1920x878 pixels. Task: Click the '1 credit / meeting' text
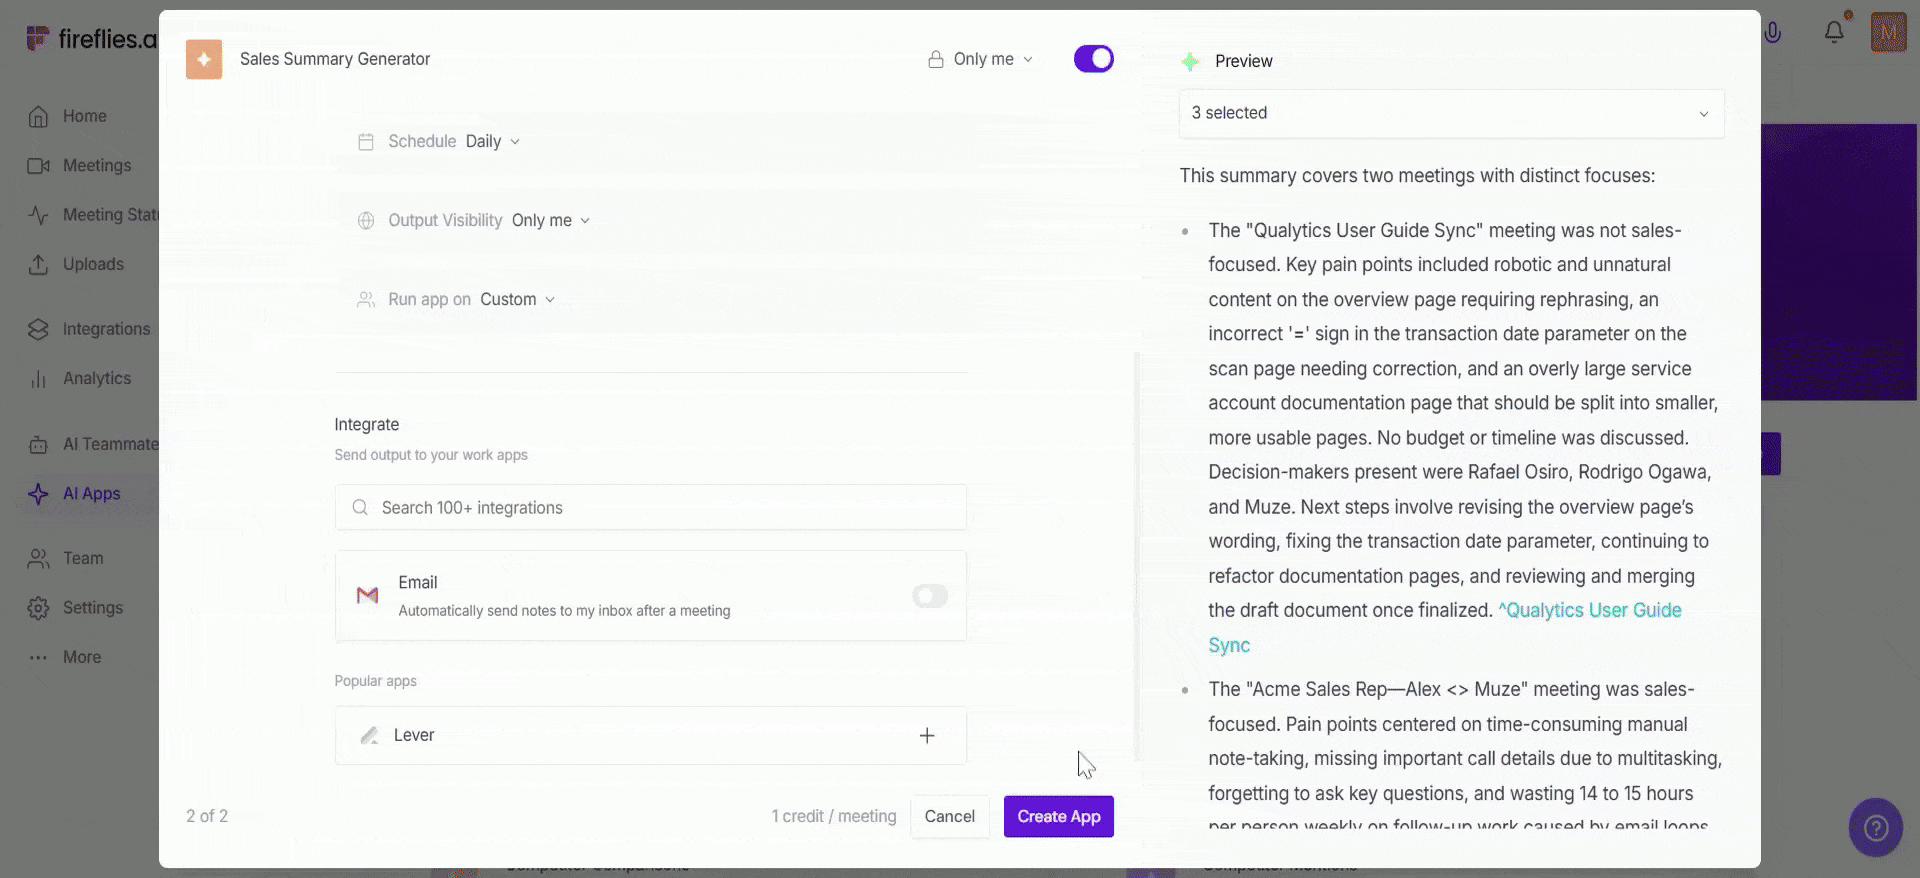(x=834, y=816)
